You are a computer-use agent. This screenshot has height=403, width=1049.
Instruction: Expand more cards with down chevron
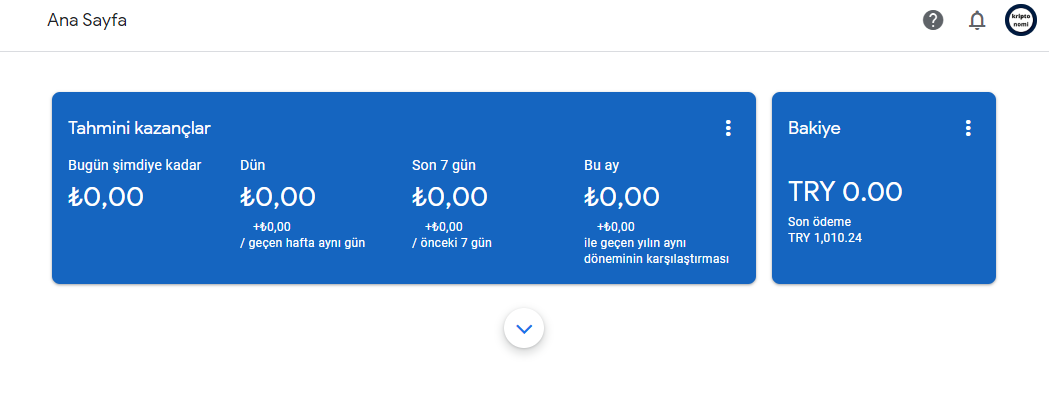tap(524, 328)
